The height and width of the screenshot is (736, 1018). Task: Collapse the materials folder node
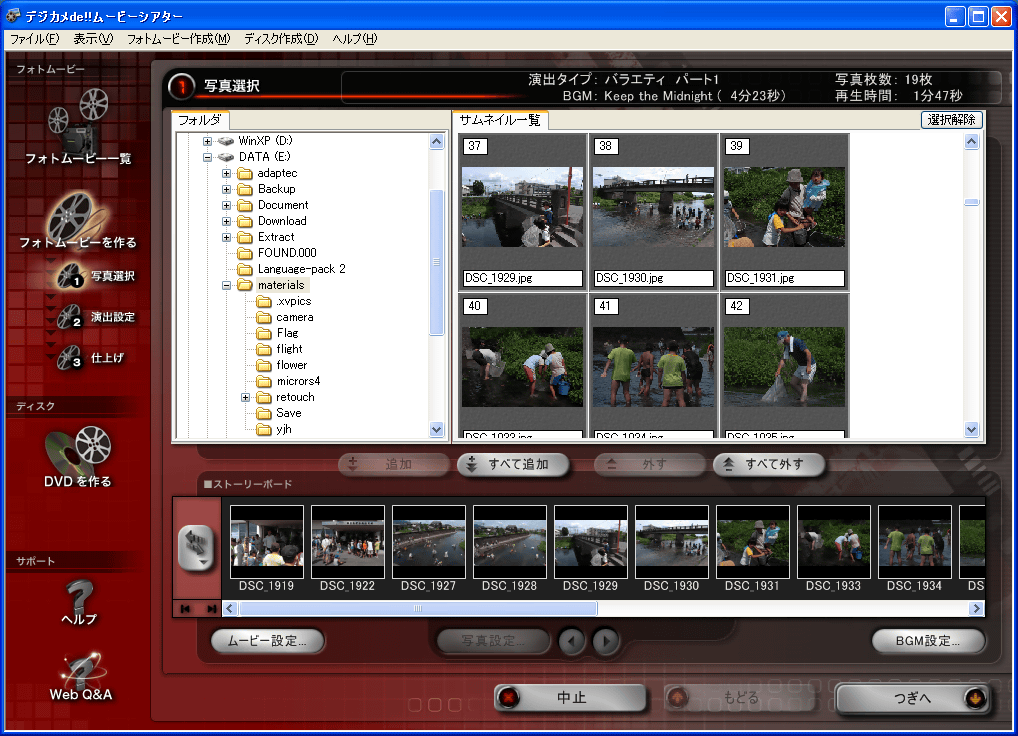coord(226,286)
